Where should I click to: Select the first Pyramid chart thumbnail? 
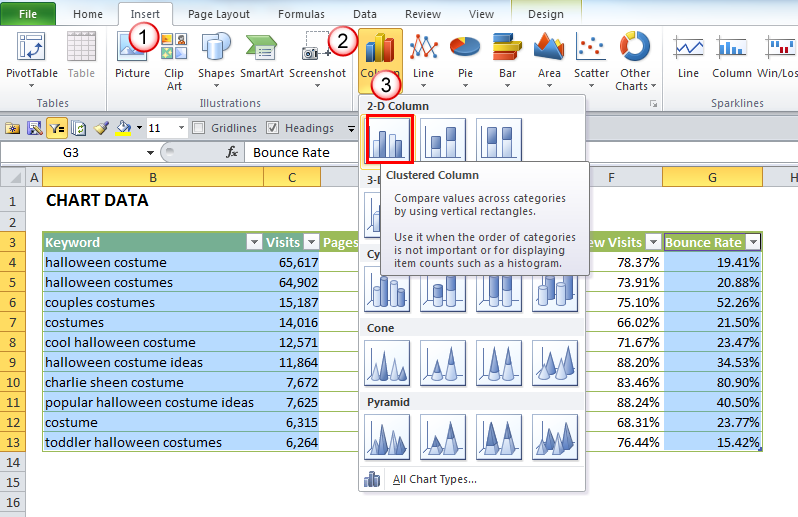tap(387, 436)
